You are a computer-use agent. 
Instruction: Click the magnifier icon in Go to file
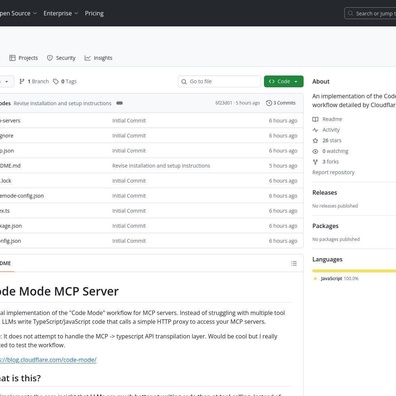coord(184,81)
